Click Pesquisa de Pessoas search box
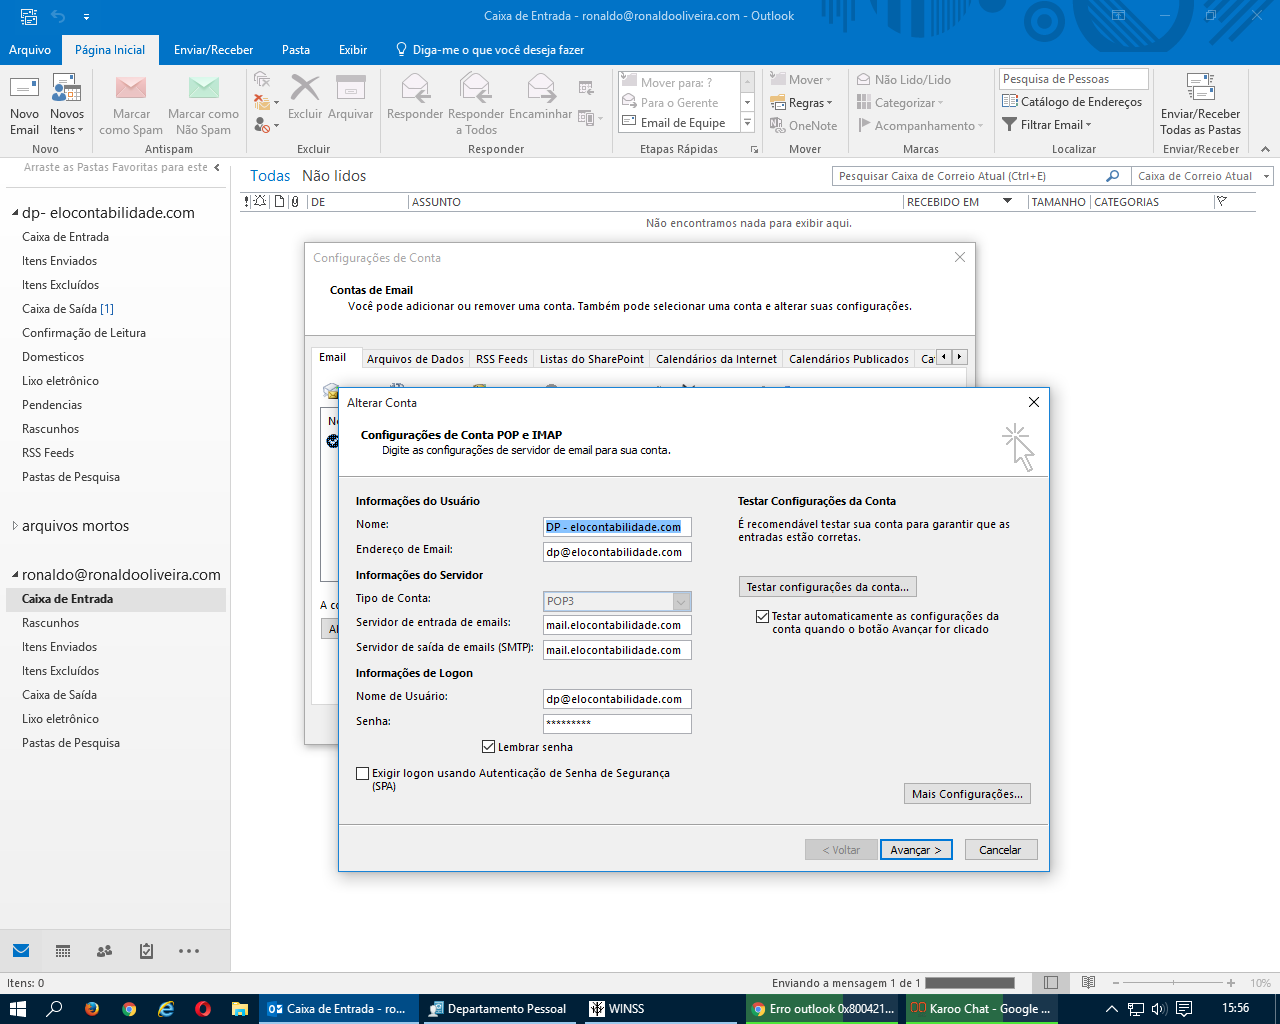Screen dimensions: 1280x1024 [x=1073, y=79]
